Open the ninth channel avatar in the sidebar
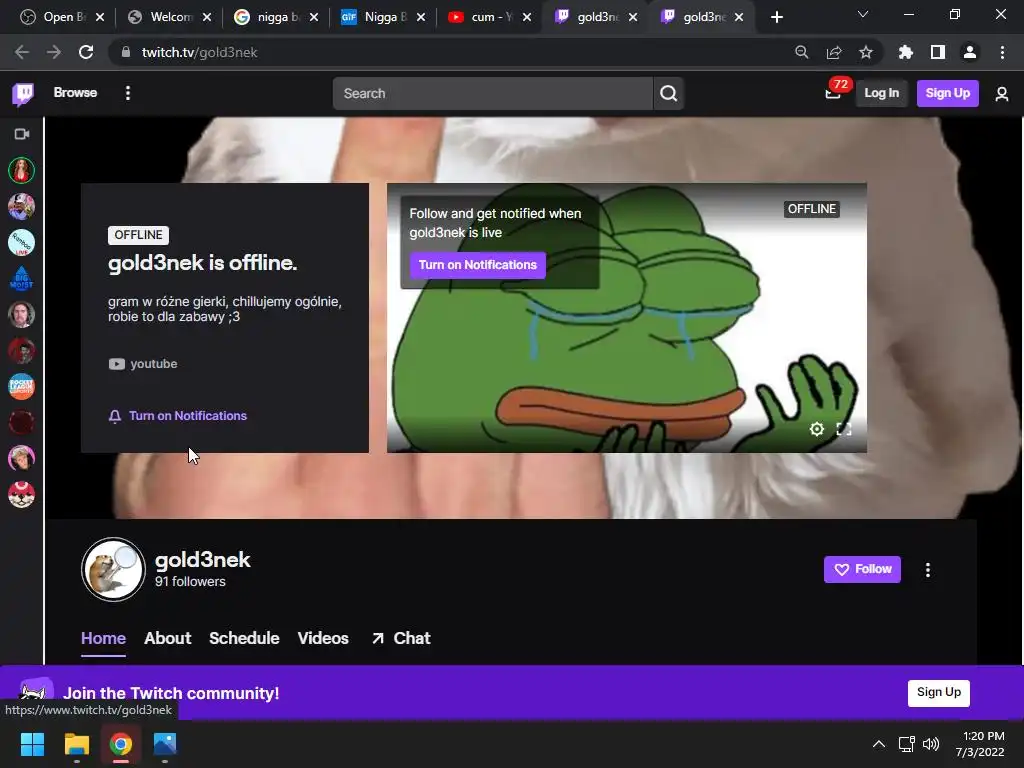 click(x=22, y=458)
